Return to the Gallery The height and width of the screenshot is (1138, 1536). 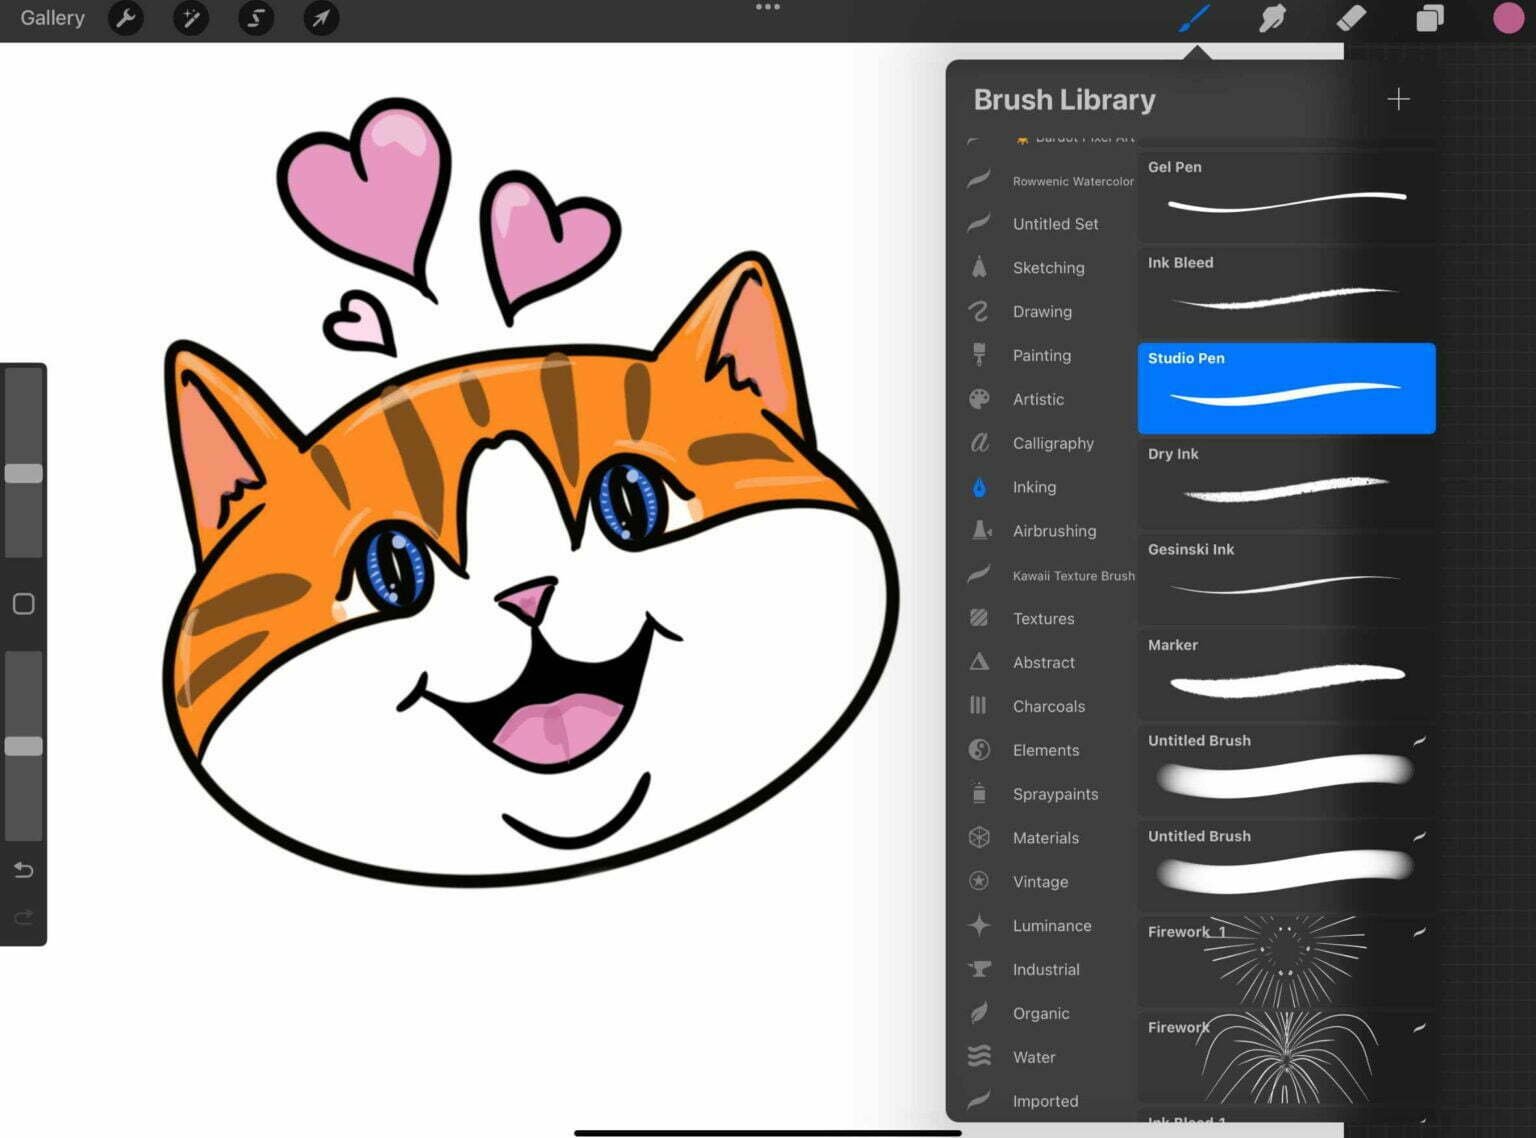point(51,17)
